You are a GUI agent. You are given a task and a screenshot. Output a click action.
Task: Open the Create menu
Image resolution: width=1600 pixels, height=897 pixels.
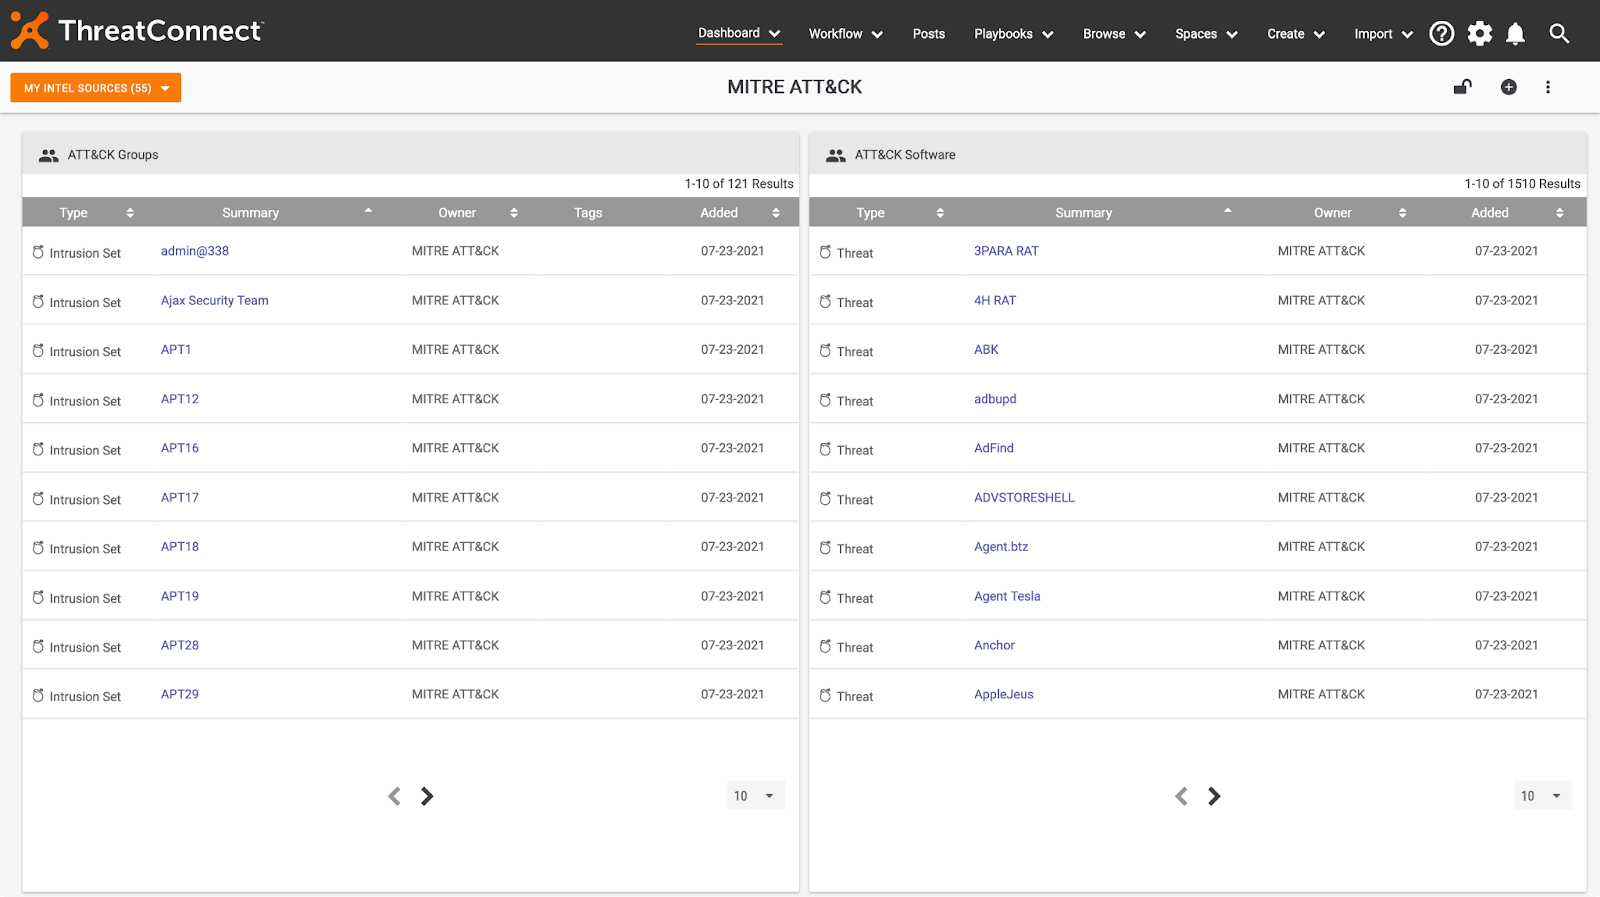[x=1296, y=34]
